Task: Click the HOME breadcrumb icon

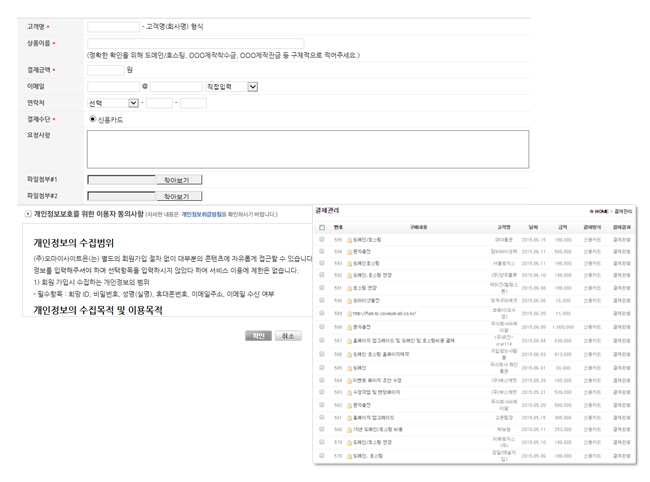Action: 592,212
